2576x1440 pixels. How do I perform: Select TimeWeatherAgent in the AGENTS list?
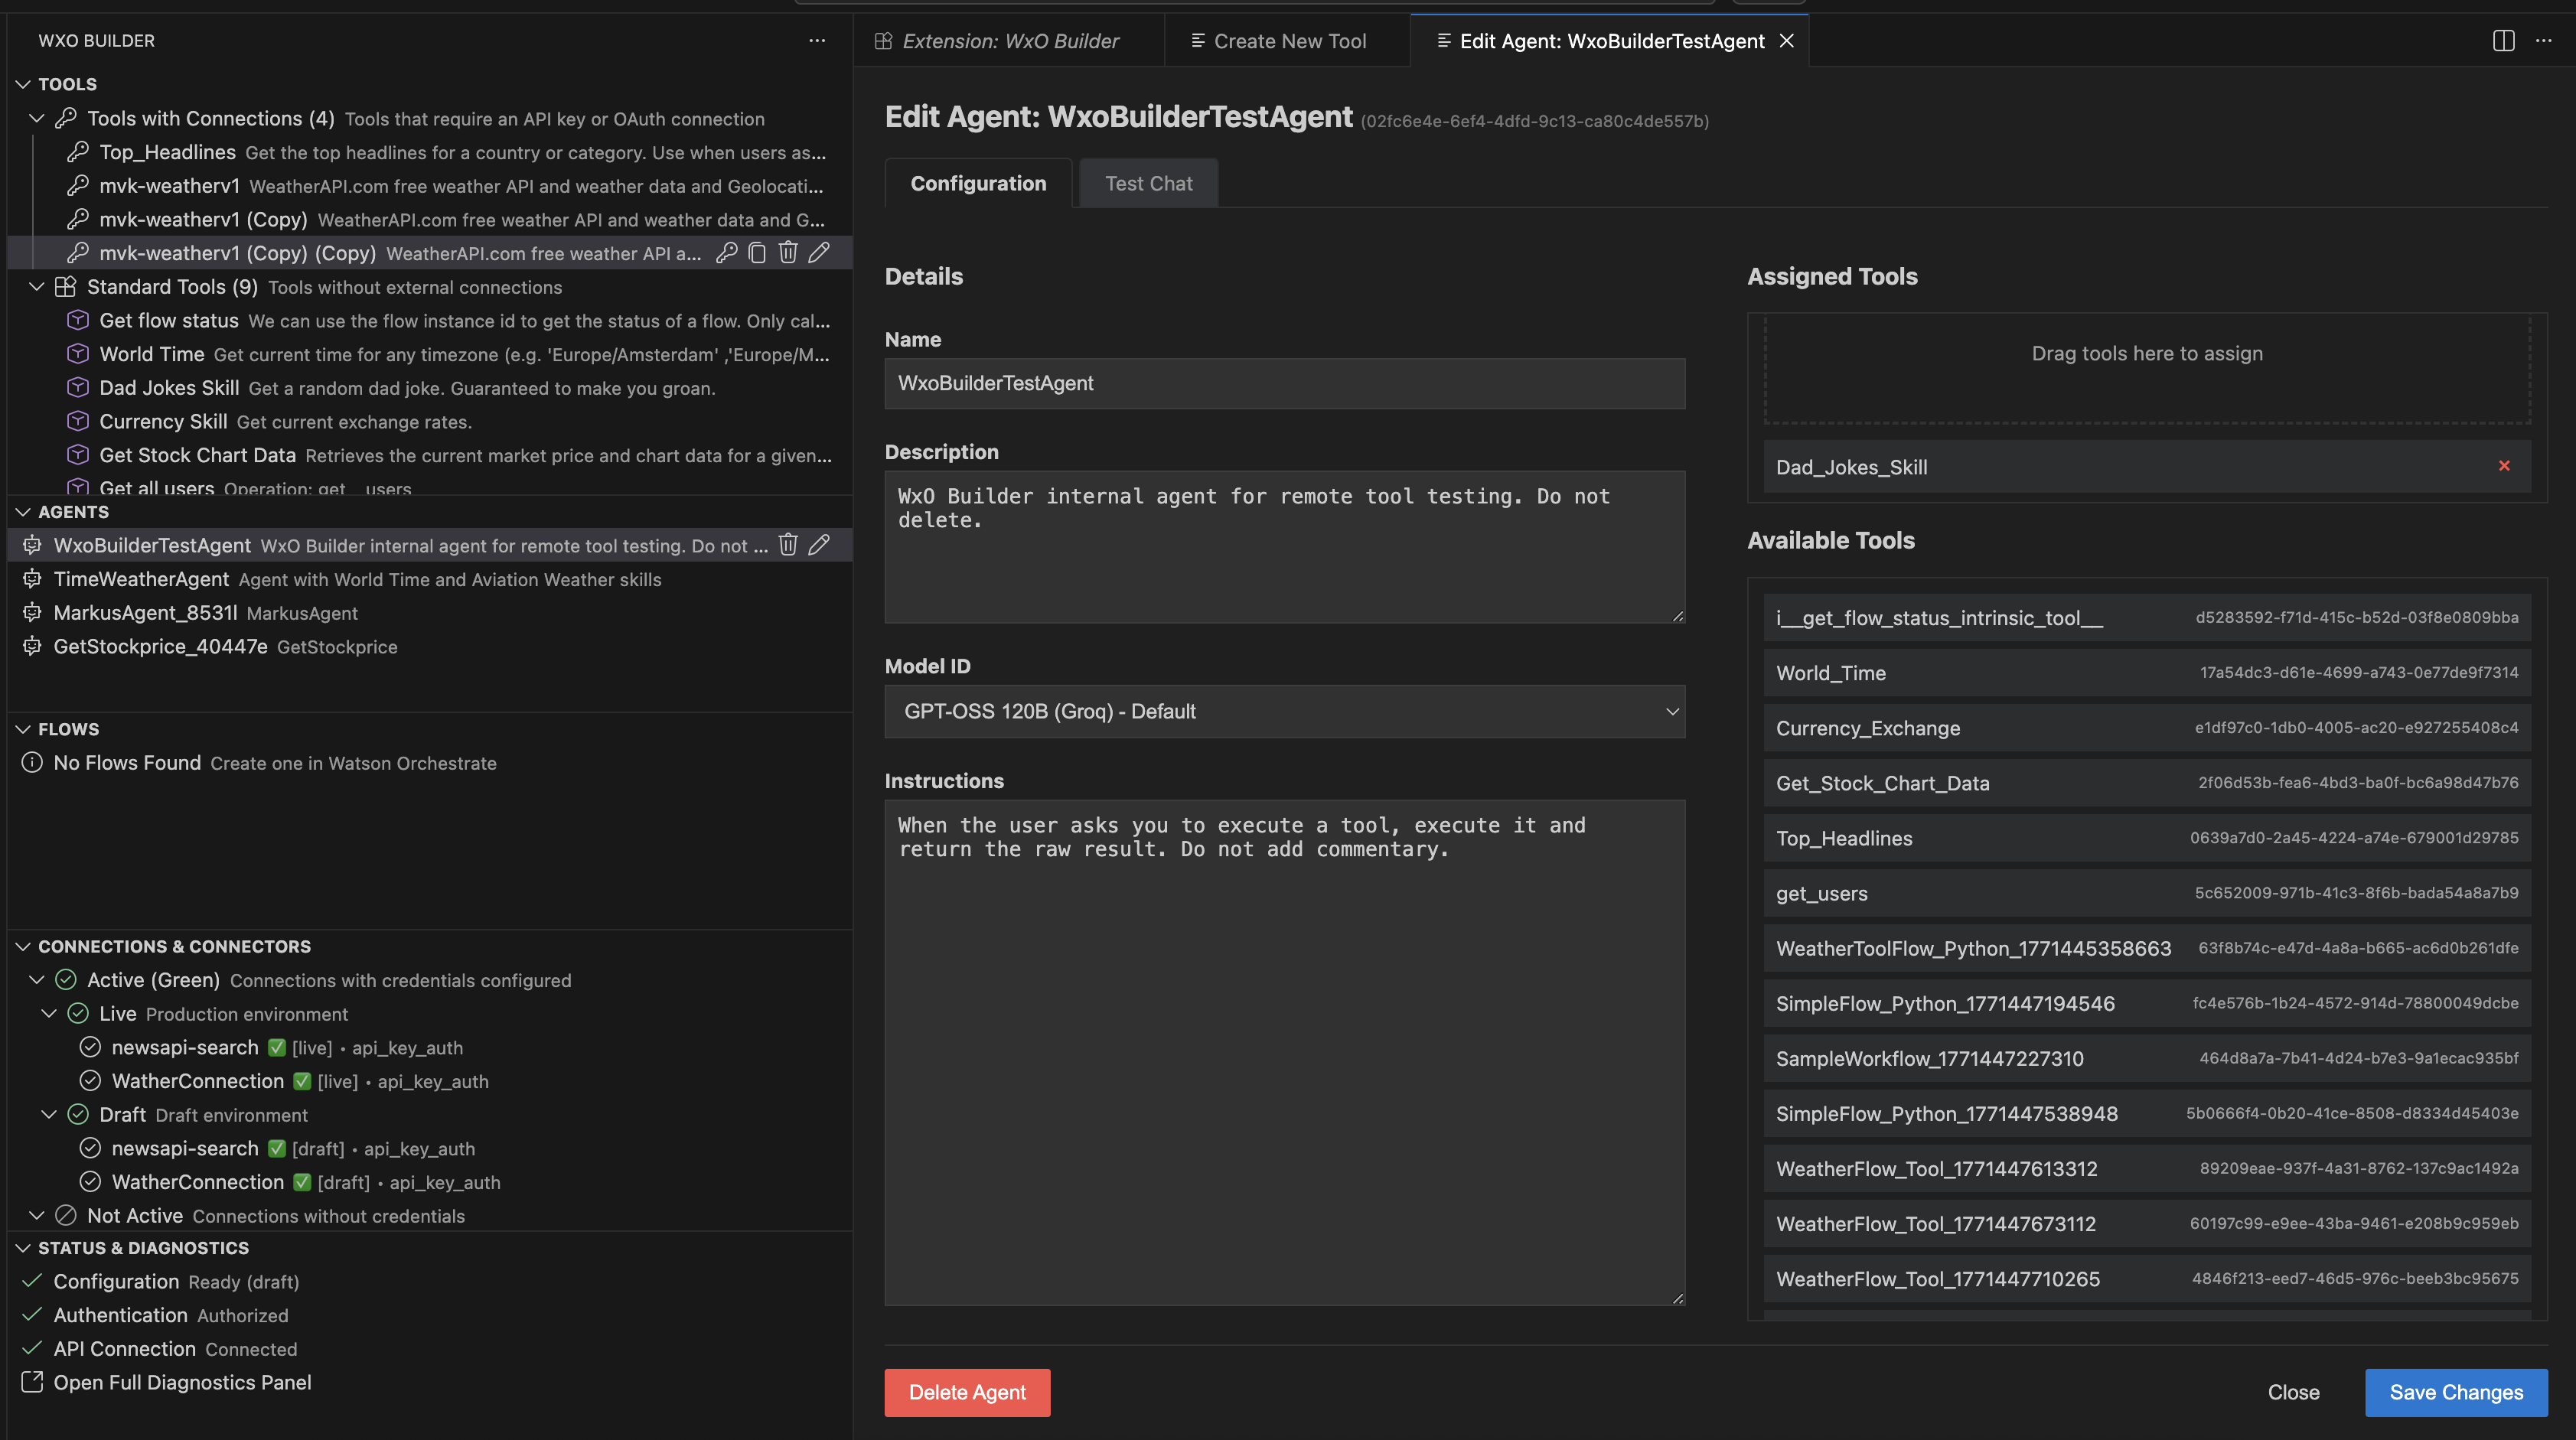pos(142,579)
